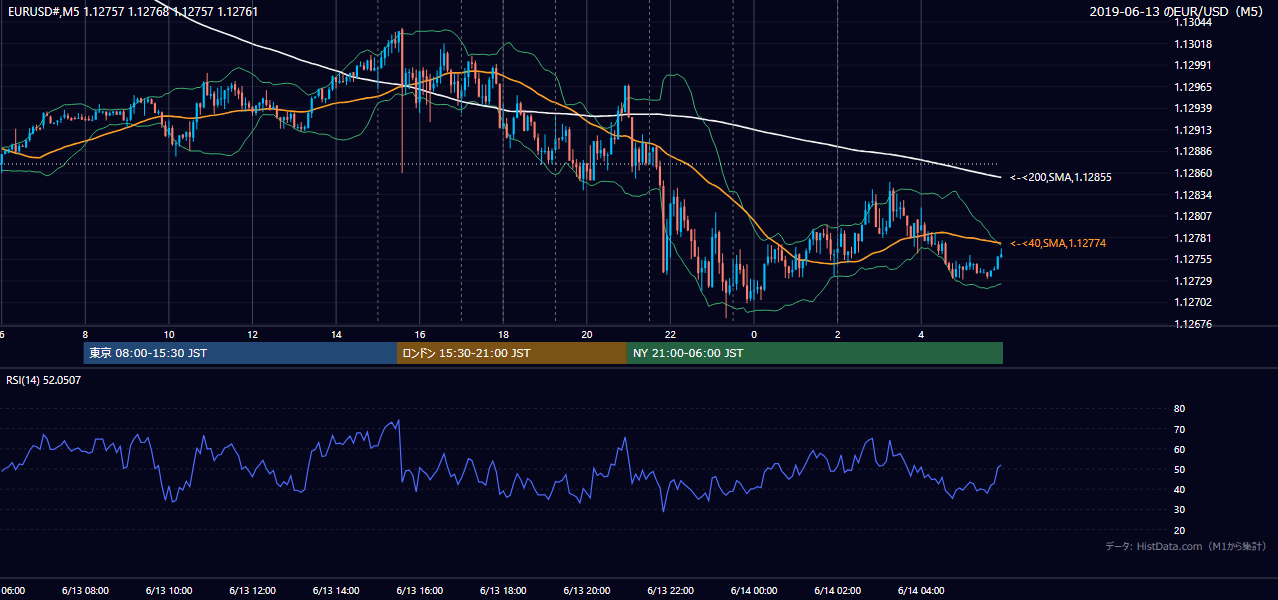Click price axis value 1.12676
The width and height of the screenshot is (1278, 600).
[1193, 324]
